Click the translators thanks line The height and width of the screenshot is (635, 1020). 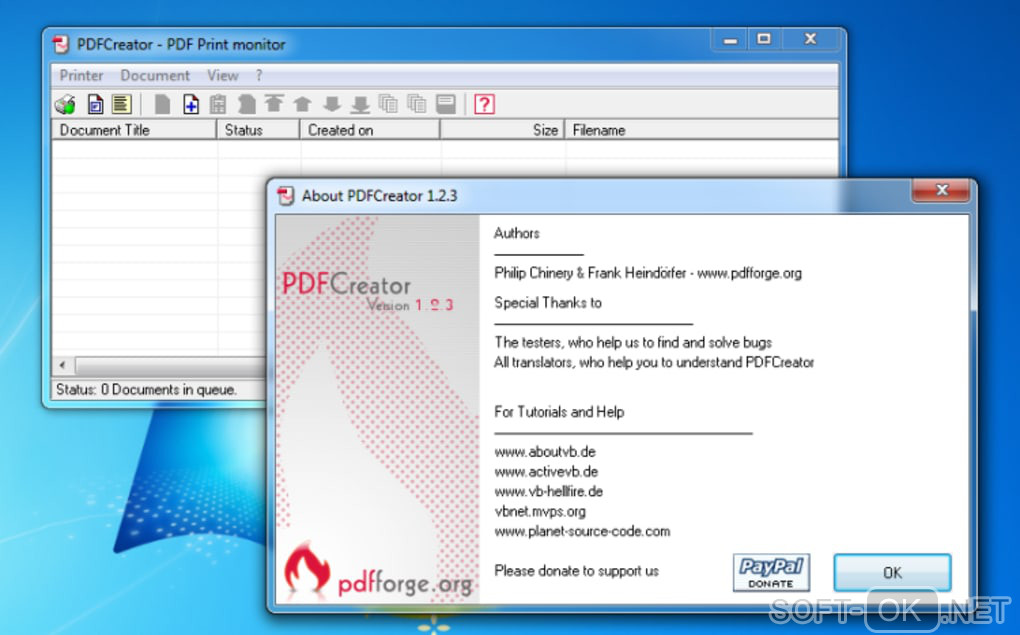click(654, 362)
